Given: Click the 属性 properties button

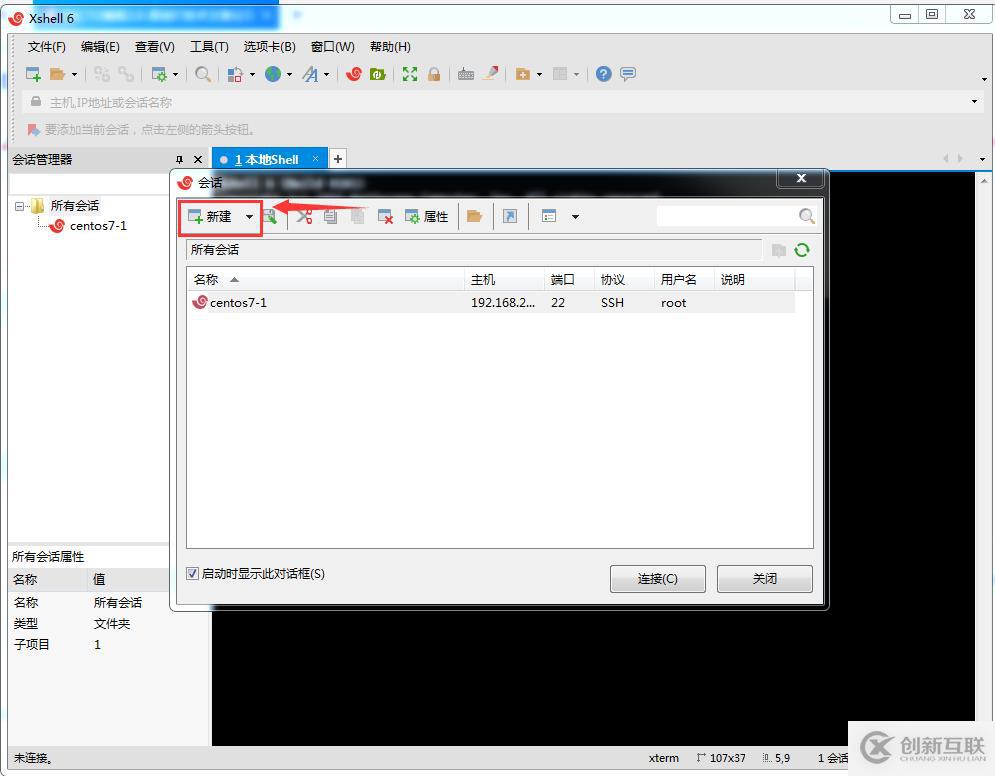Looking at the screenshot, I should tap(426, 216).
